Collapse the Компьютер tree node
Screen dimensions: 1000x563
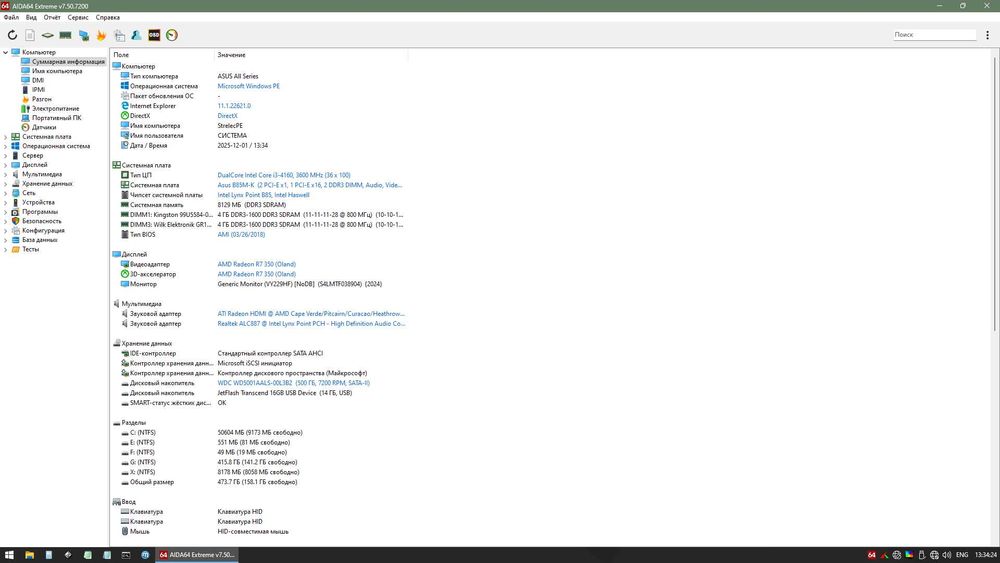(6, 52)
